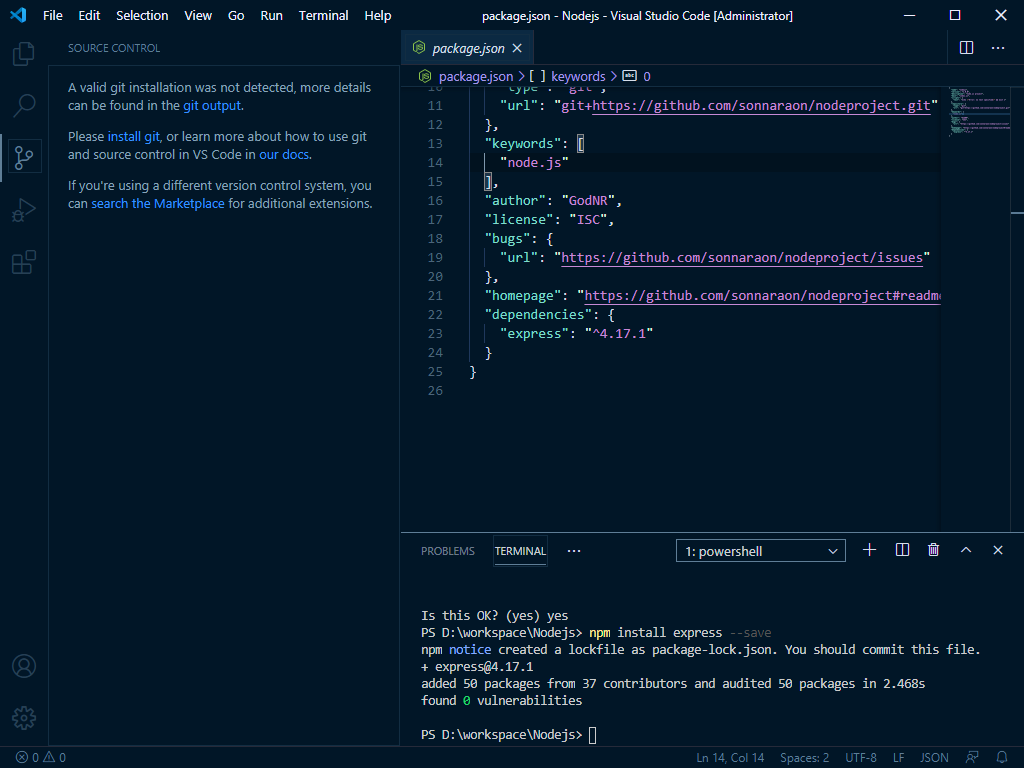Viewport: 1024px width, 768px height.
Task: Open the File menu
Action: coord(53,16)
